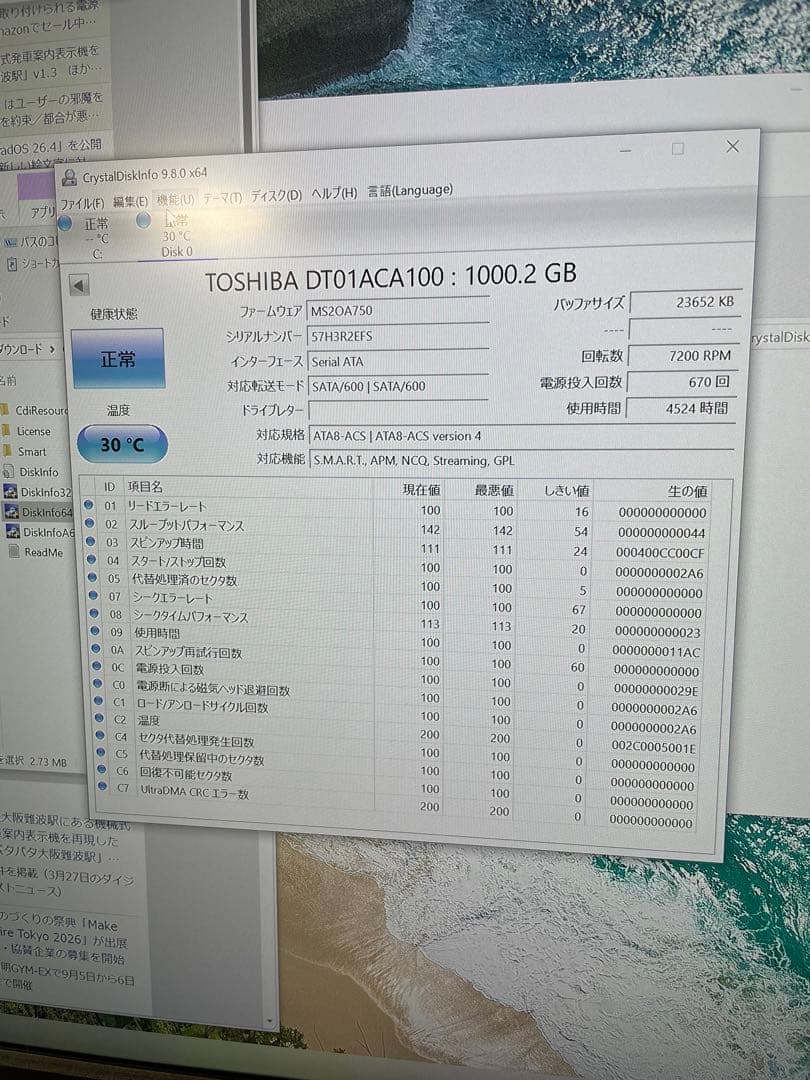Click status dot for C0 磁気ヘッド退避回数
The height and width of the screenshot is (1080, 810).
98,684
